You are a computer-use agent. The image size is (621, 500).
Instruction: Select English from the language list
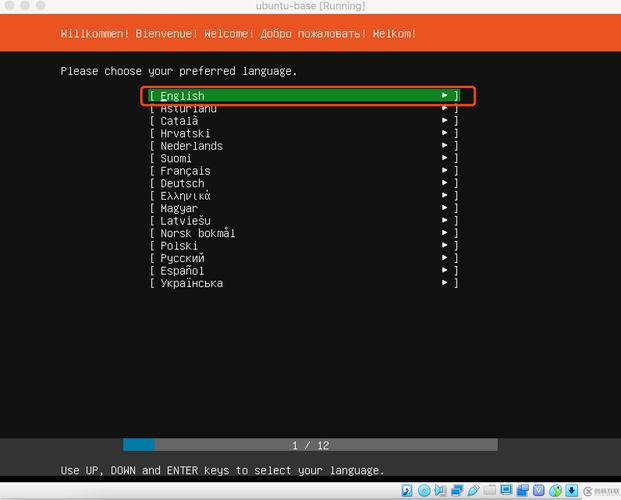click(182, 96)
